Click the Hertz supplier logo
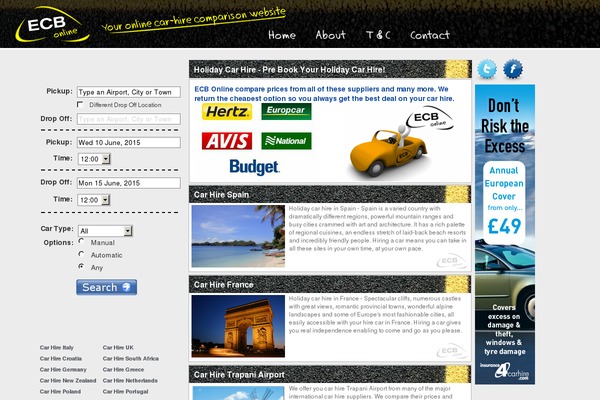The height and width of the screenshot is (400, 600). pyautogui.click(x=227, y=112)
